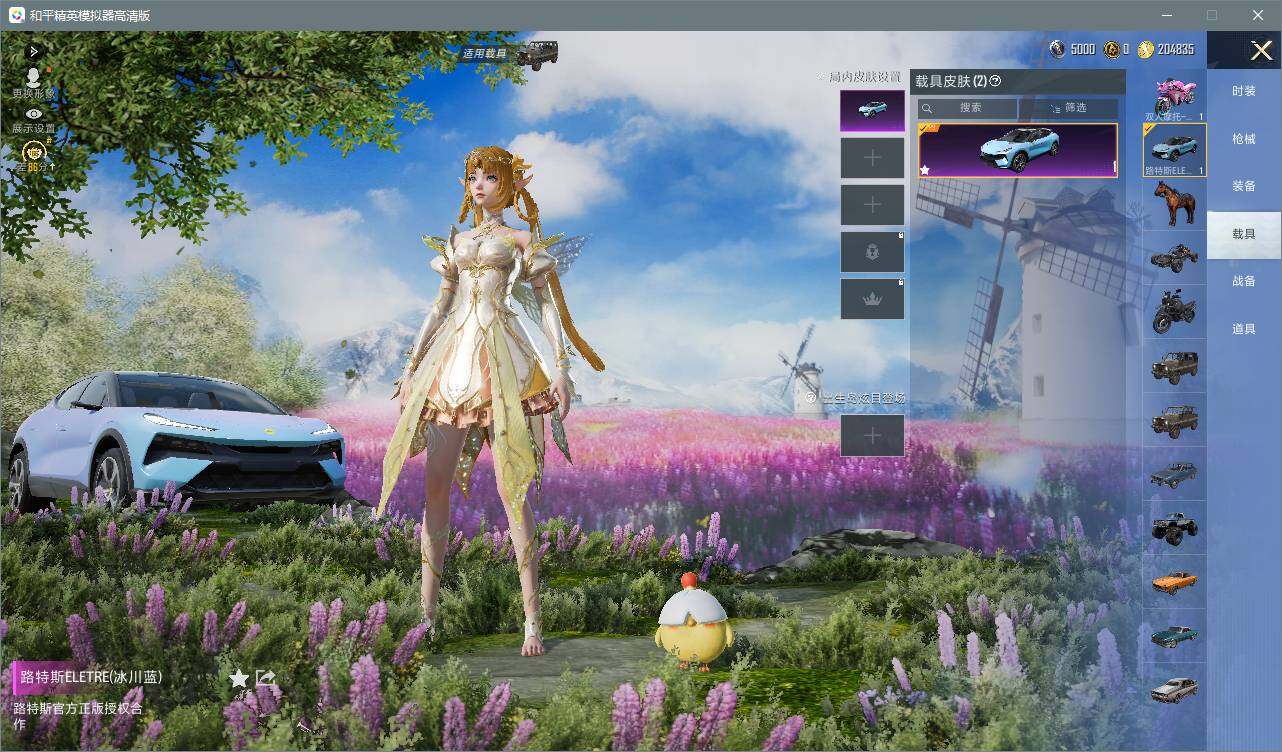
Task: Select the monster truck vehicle
Action: (1174, 527)
